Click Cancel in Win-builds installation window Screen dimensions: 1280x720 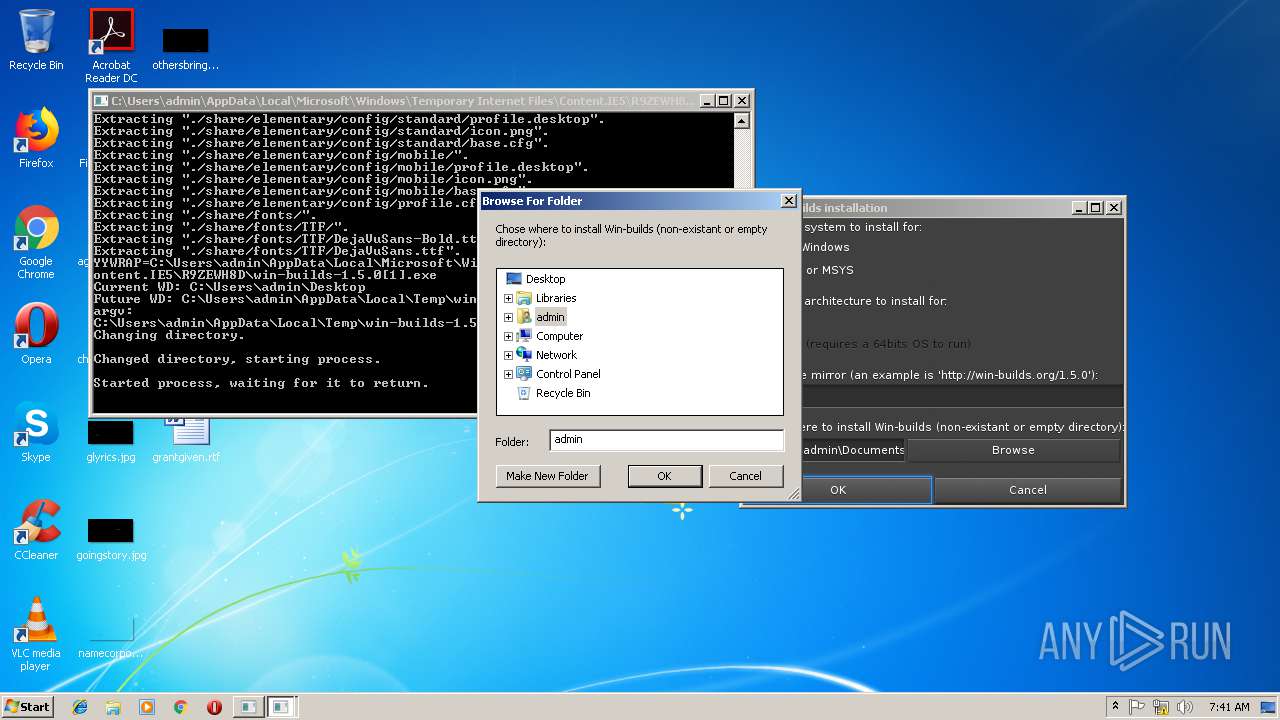click(x=1028, y=490)
